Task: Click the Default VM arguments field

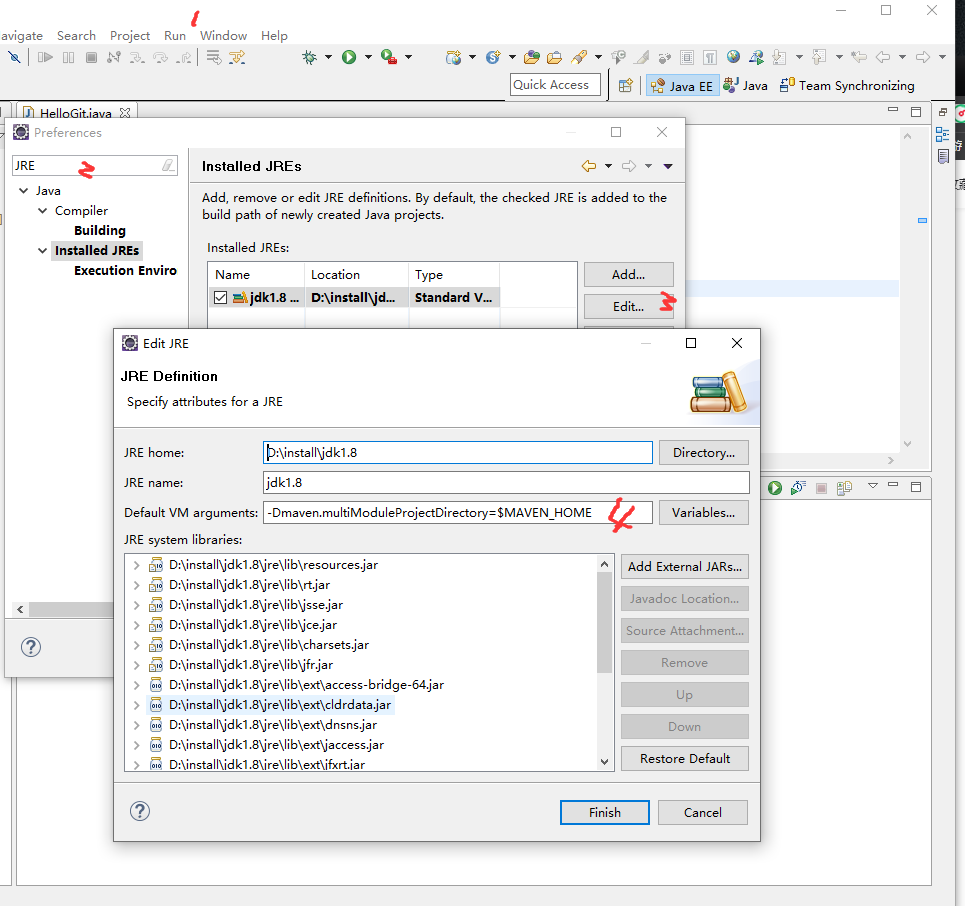Action: coord(457,513)
